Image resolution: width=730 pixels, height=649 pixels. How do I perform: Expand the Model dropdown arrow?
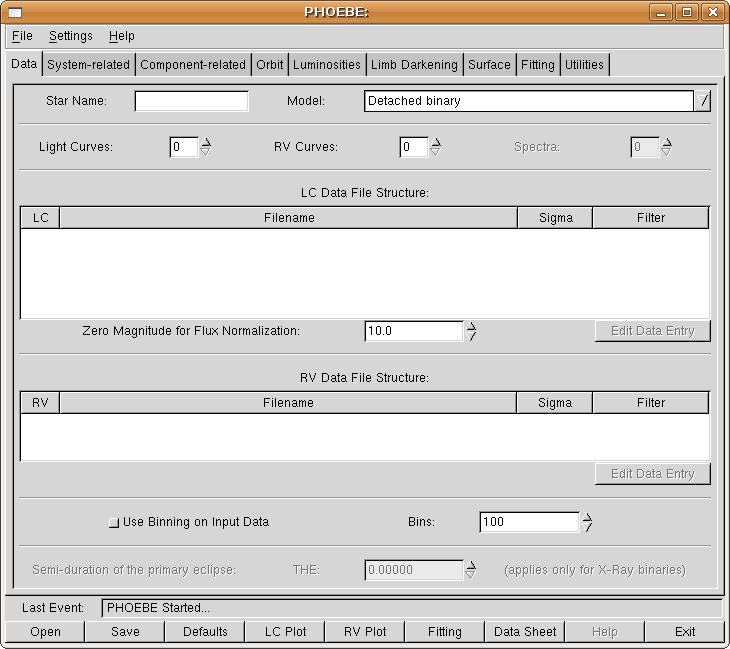click(703, 101)
